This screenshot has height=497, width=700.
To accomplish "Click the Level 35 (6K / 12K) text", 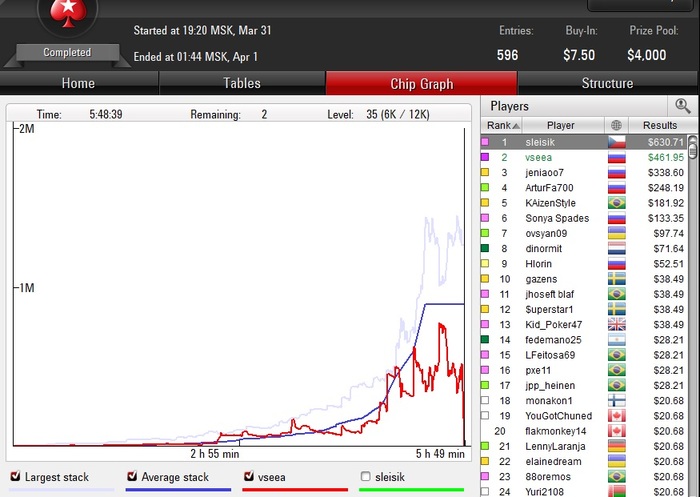I will point(379,114).
